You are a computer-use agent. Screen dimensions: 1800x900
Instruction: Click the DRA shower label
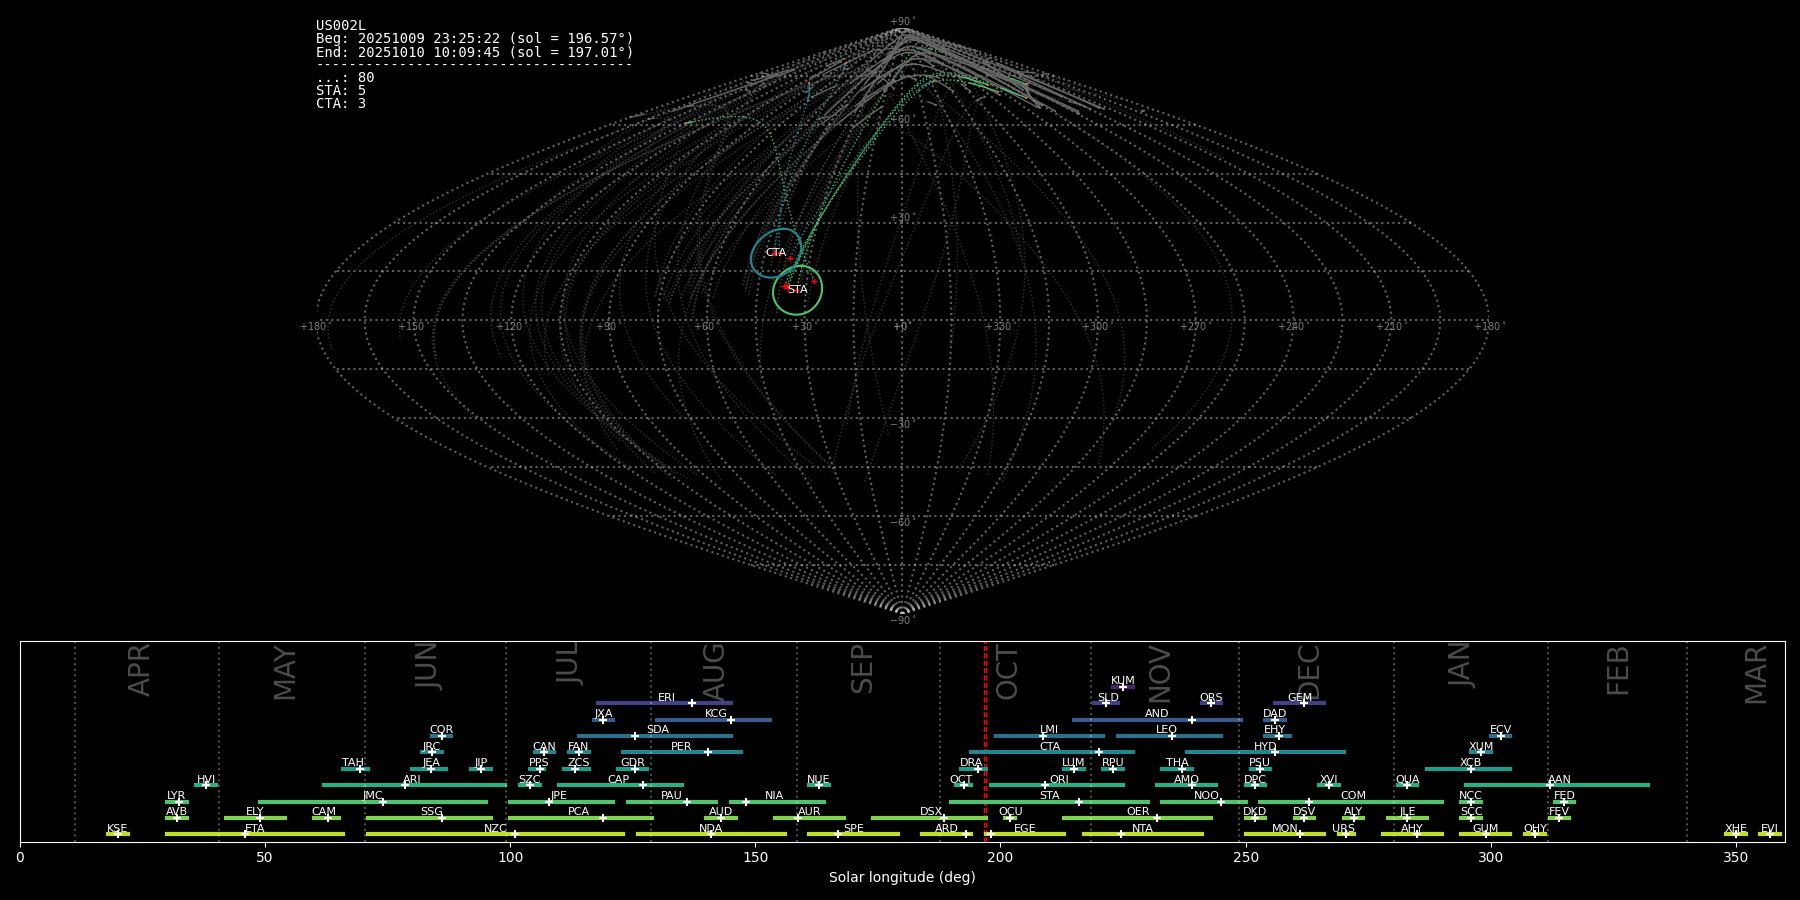coord(971,763)
